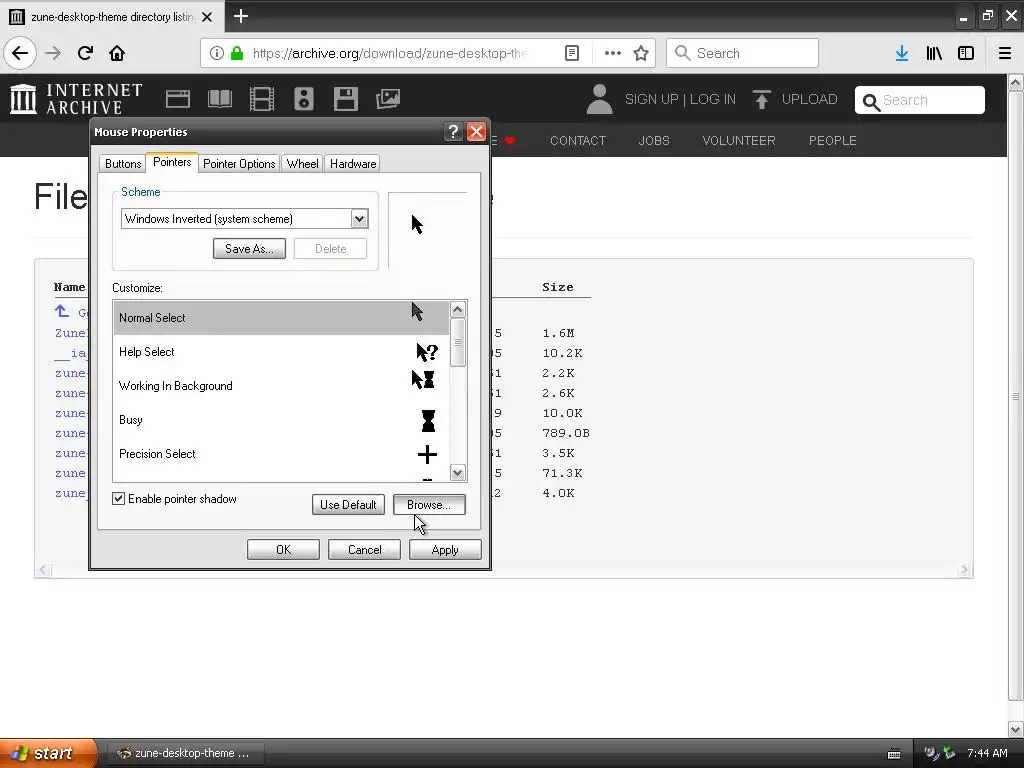The height and width of the screenshot is (768, 1024).
Task: Click Customize list scroll down arrow
Action: click(458, 472)
